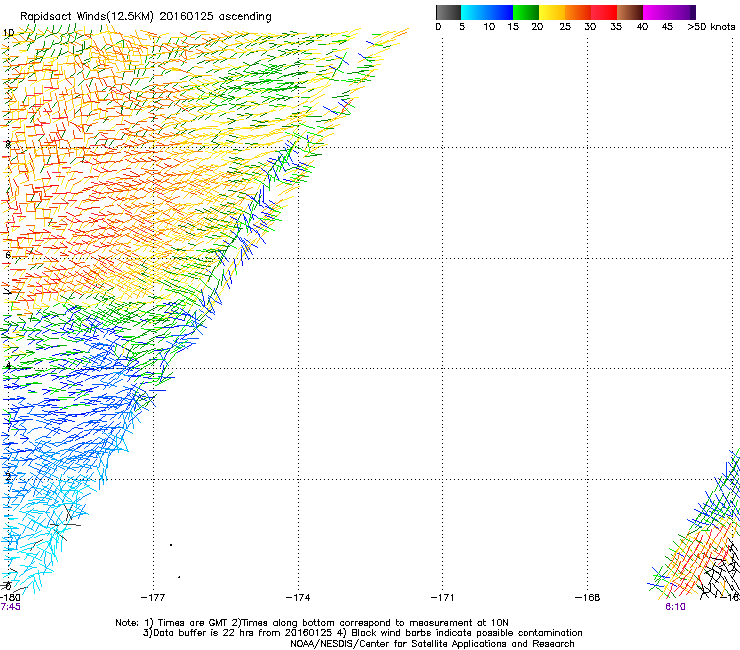Click the orange 25-30 knots legend segment
Viewport: 740px width, 650px height.
[x=578, y=12]
